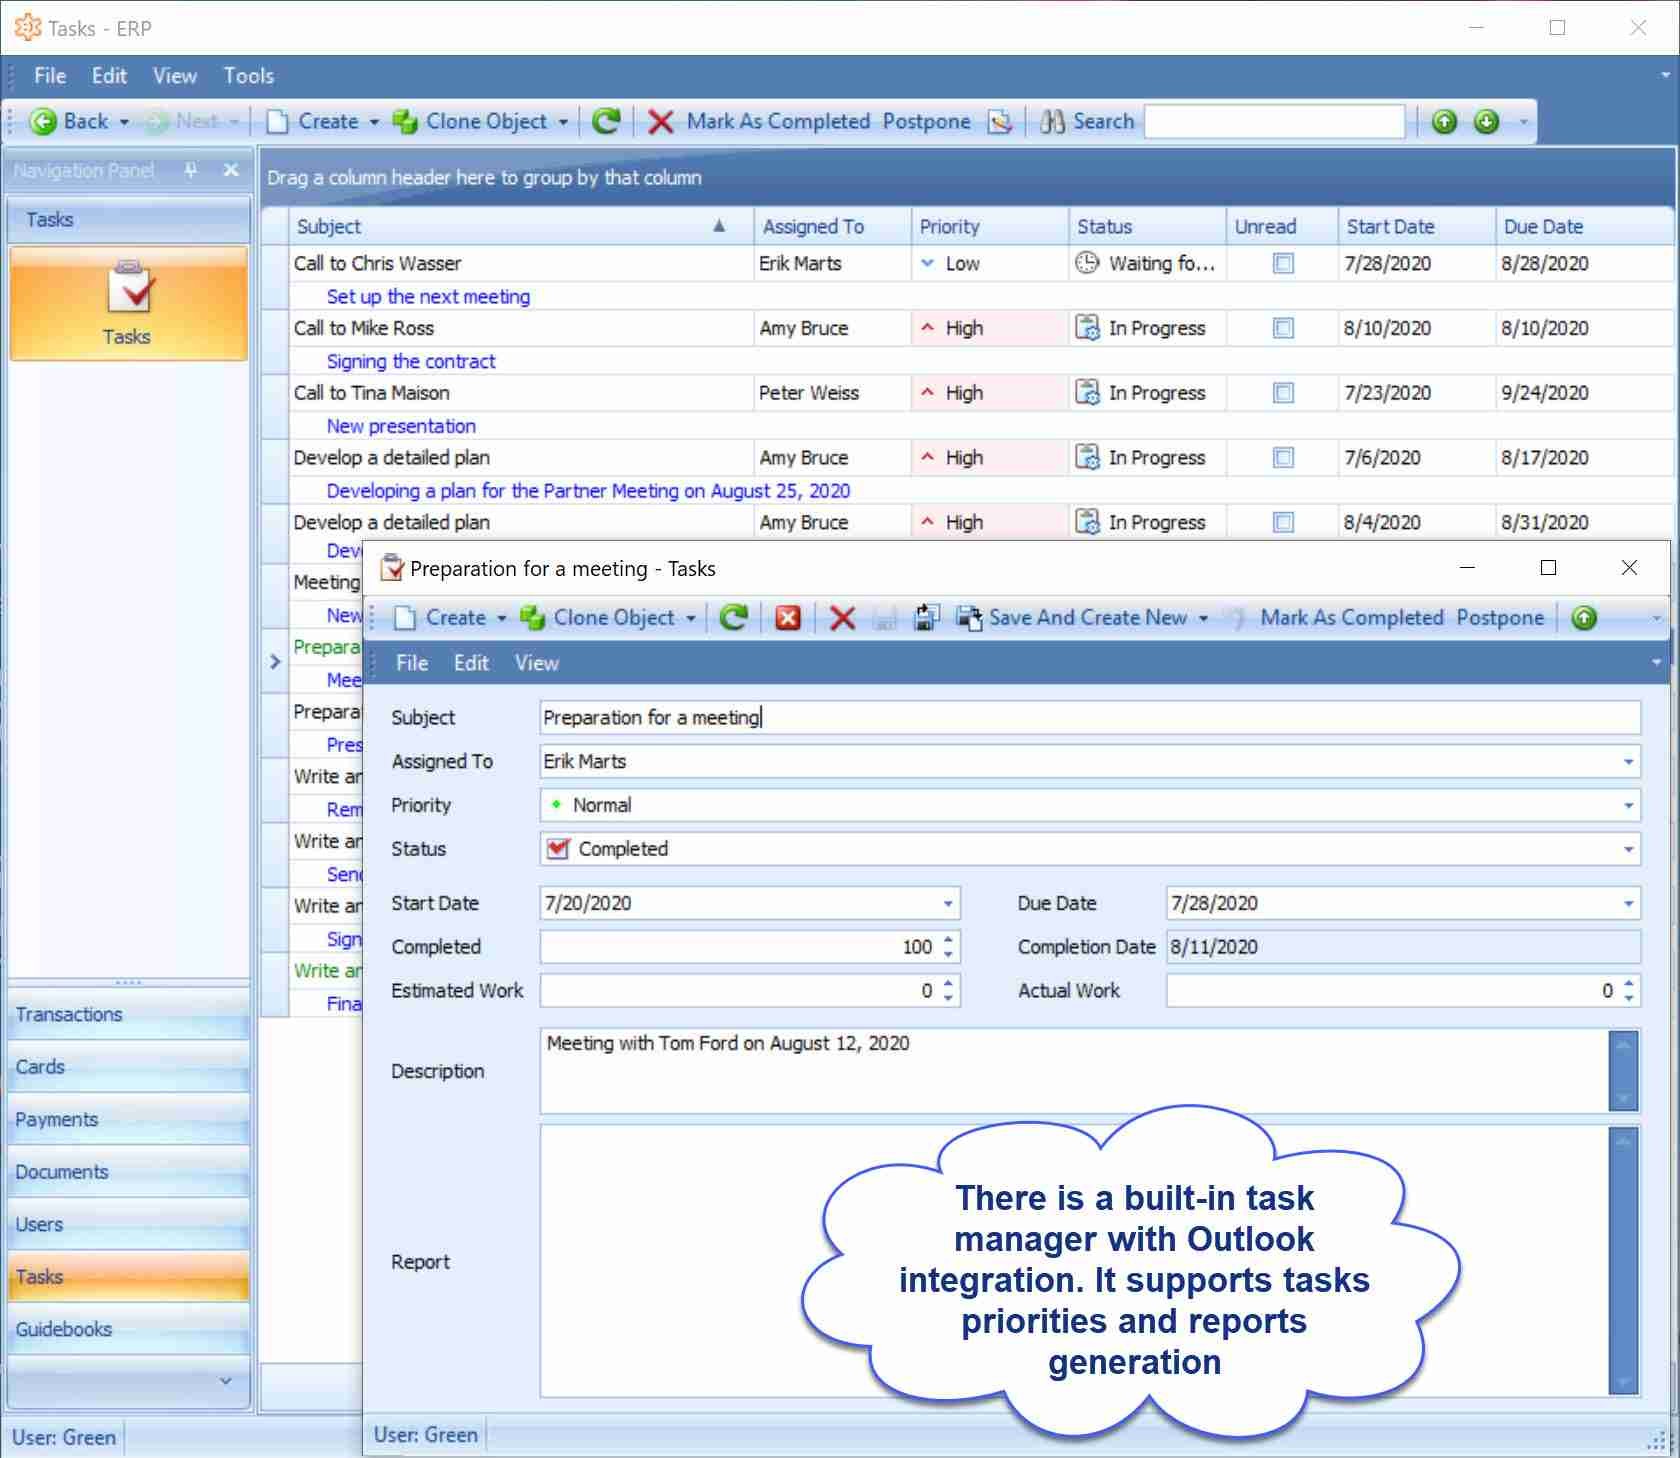Click the Save and Close icon in task dialog
The height and width of the screenshot is (1458, 1680).
(x=926, y=618)
